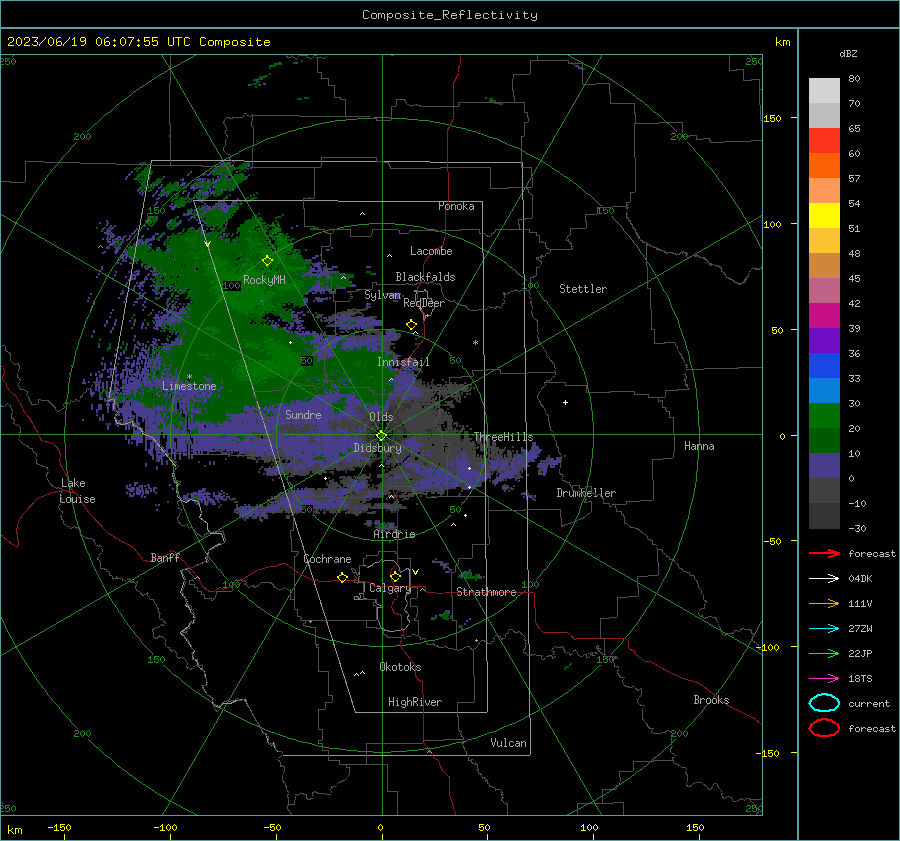This screenshot has width=900, height=841.
Task: Click the Brooks town label
Action: tap(711, 700)
